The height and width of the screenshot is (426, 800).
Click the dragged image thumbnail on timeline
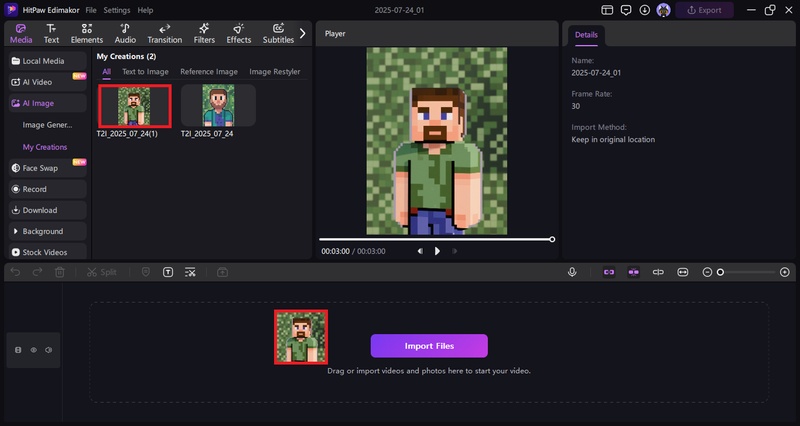301,337
